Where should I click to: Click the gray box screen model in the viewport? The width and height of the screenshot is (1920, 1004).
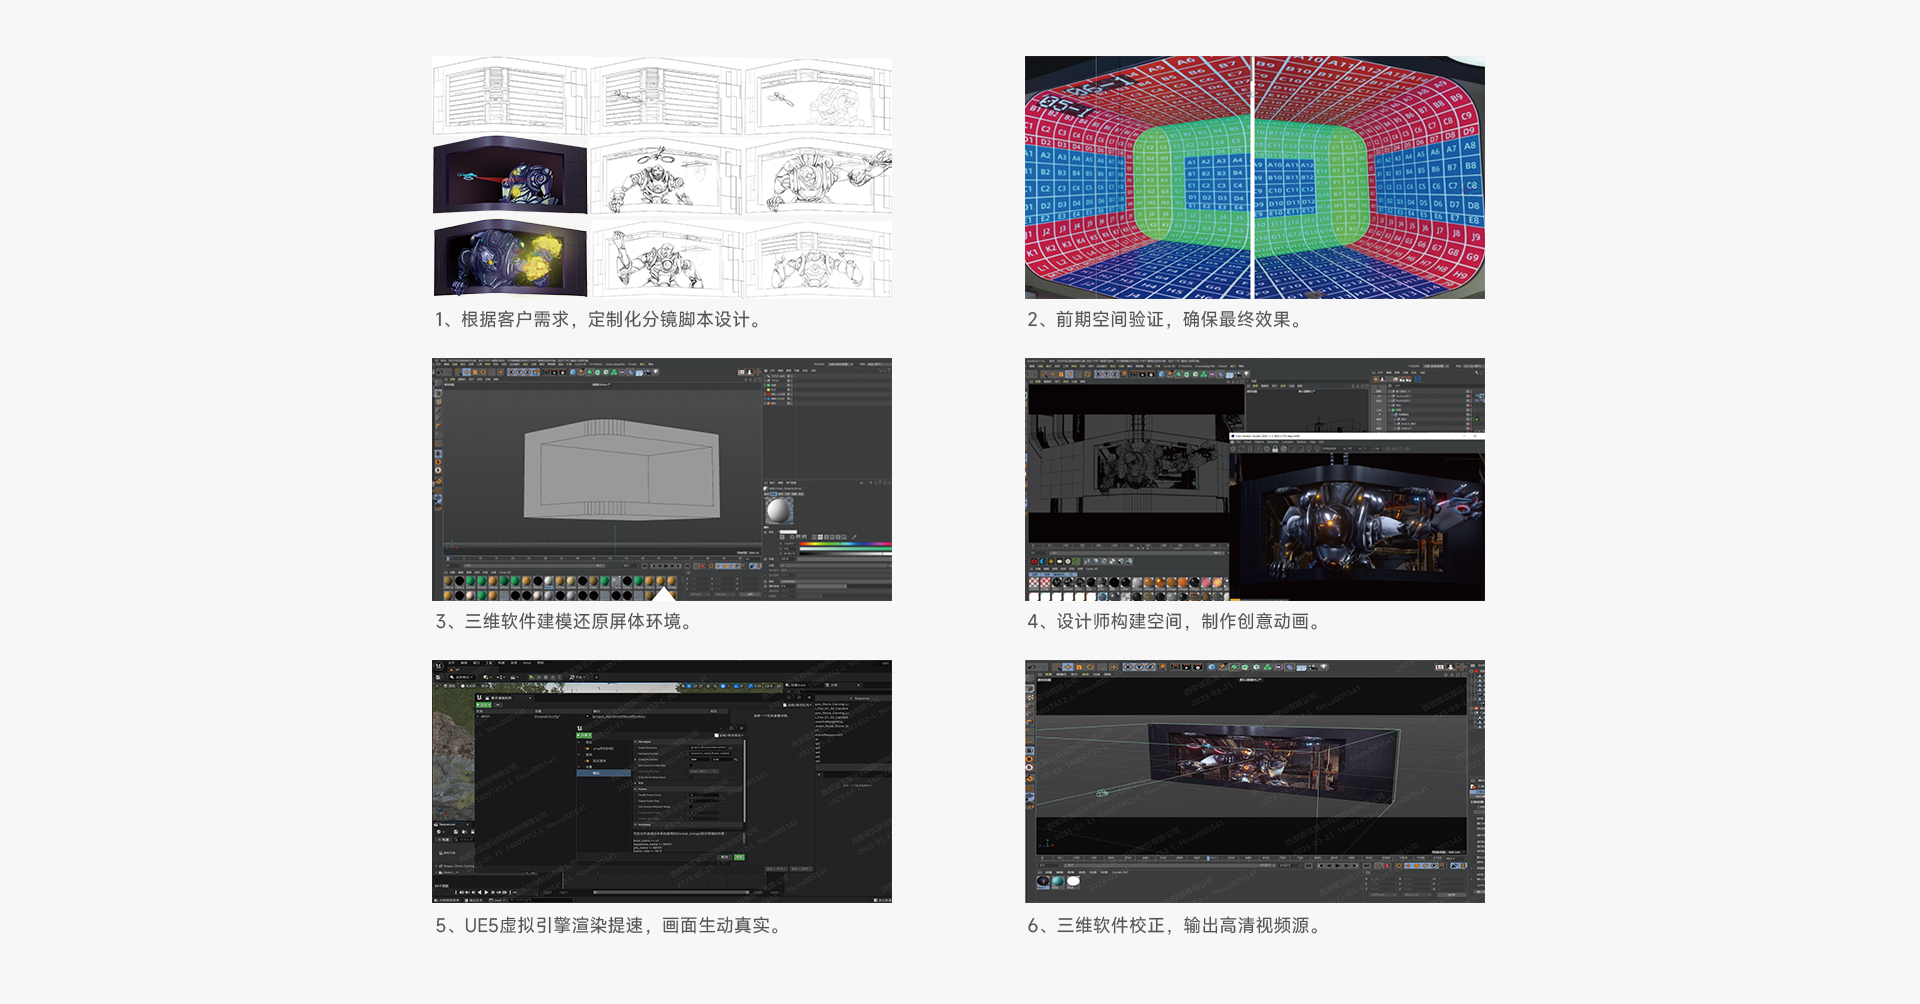tap(621, 470)
